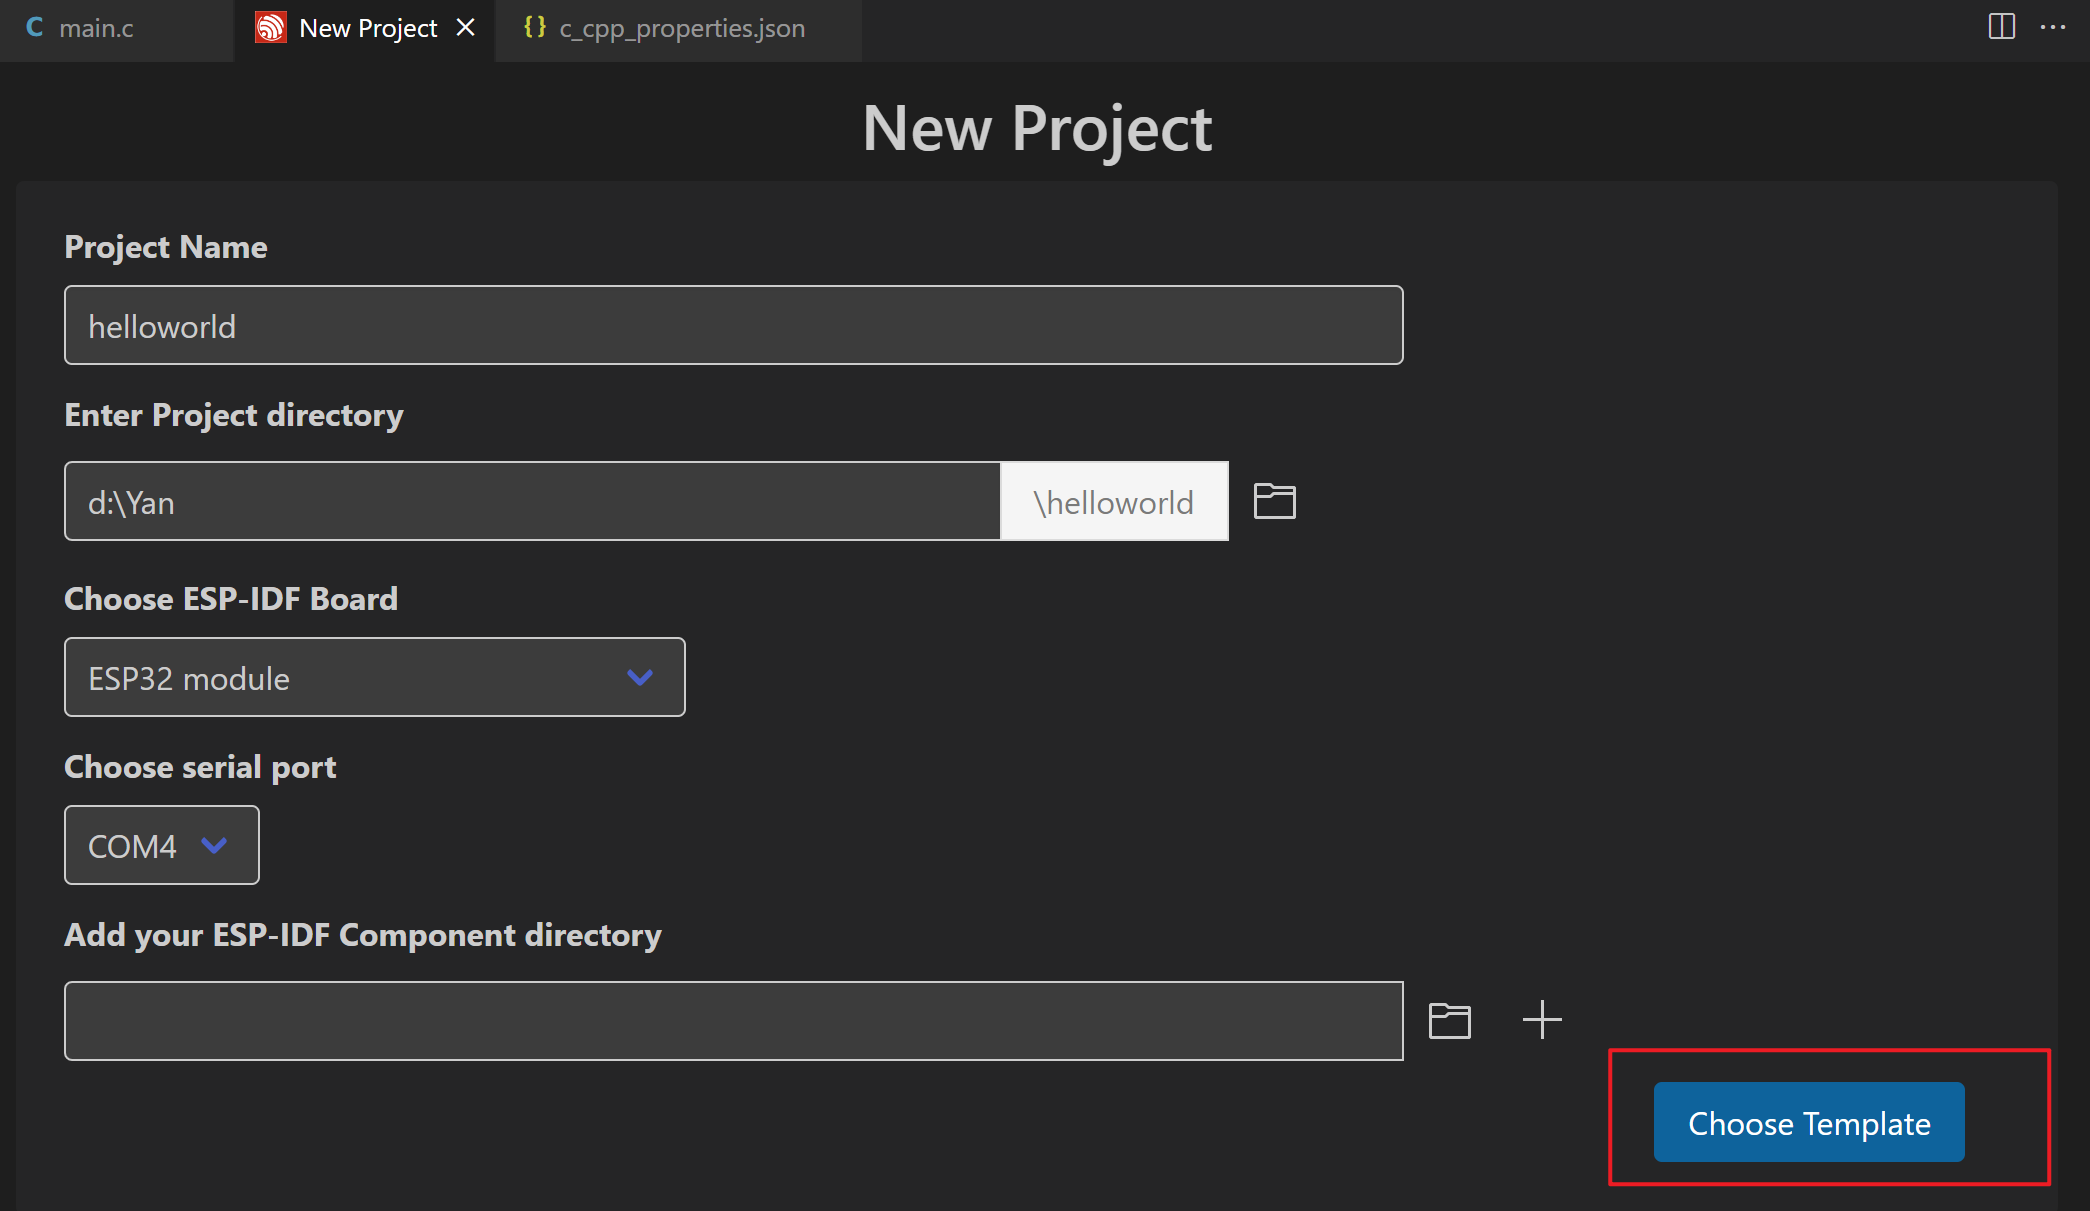Select the New Project tab title

pos(368,29)
